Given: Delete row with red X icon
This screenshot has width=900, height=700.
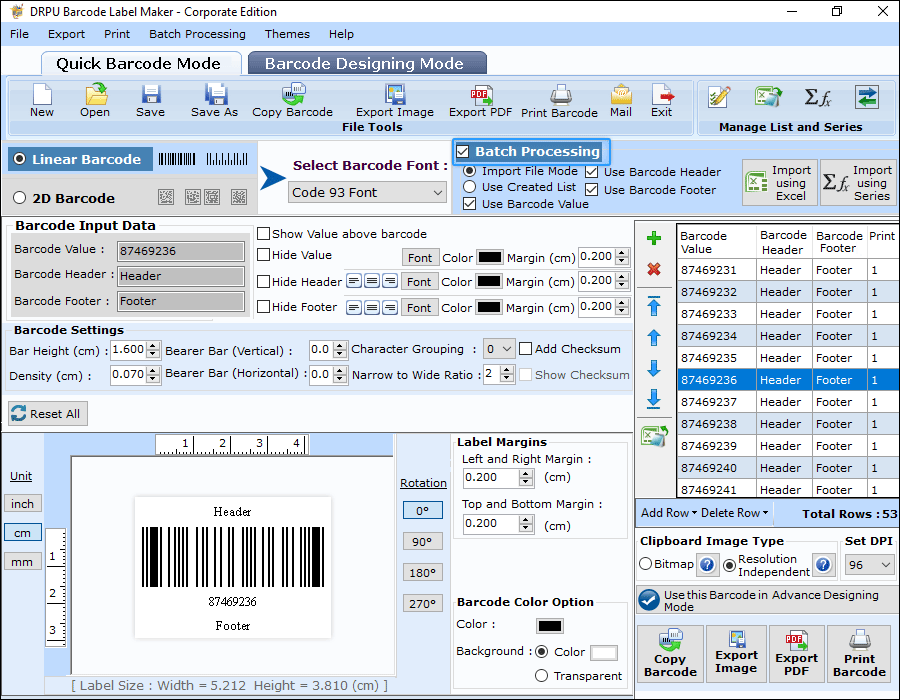Looking at the screenshot, I should (x=654, y=269).
